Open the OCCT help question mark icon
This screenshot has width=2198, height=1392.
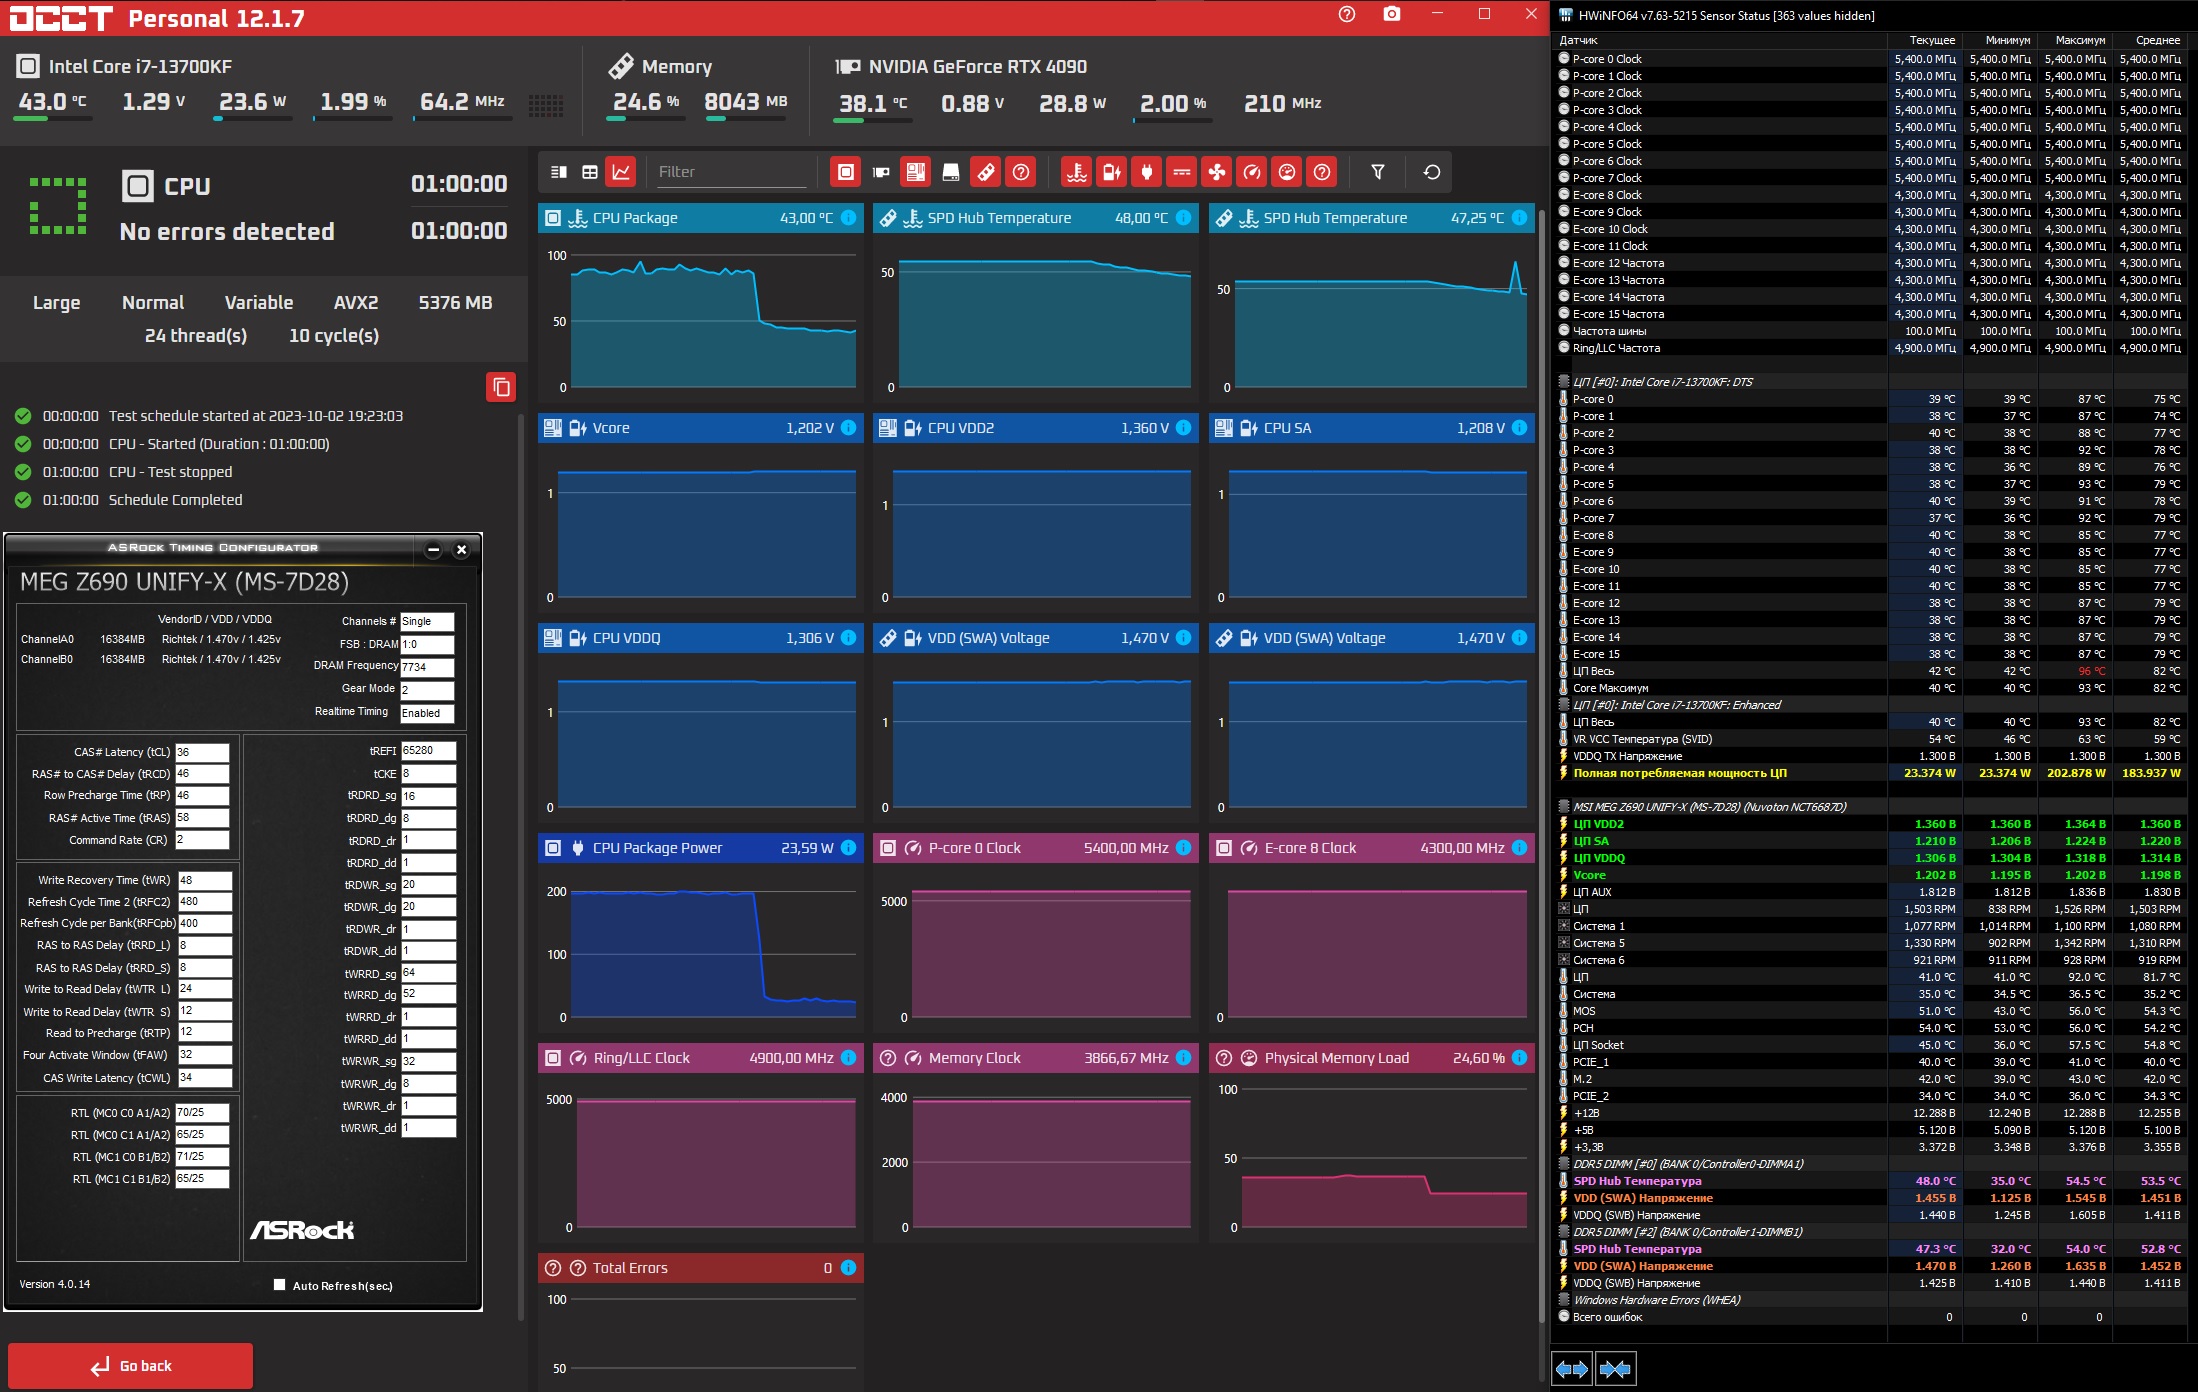click(x=1346, y=14)
